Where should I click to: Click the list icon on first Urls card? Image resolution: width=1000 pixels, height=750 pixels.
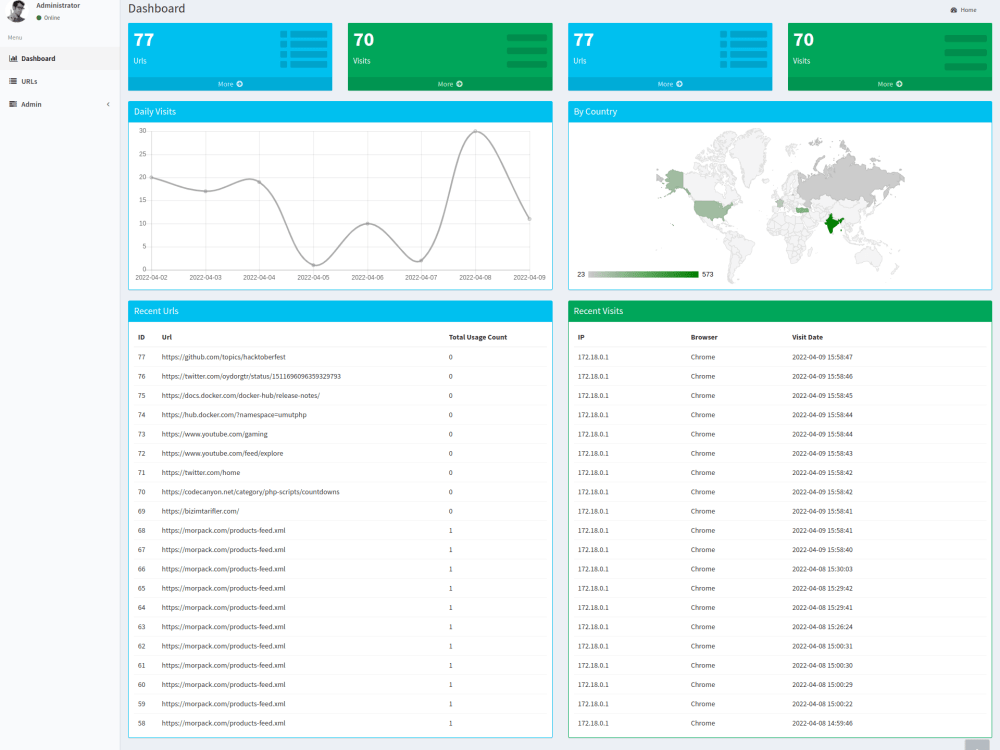[x=304, y=49]
